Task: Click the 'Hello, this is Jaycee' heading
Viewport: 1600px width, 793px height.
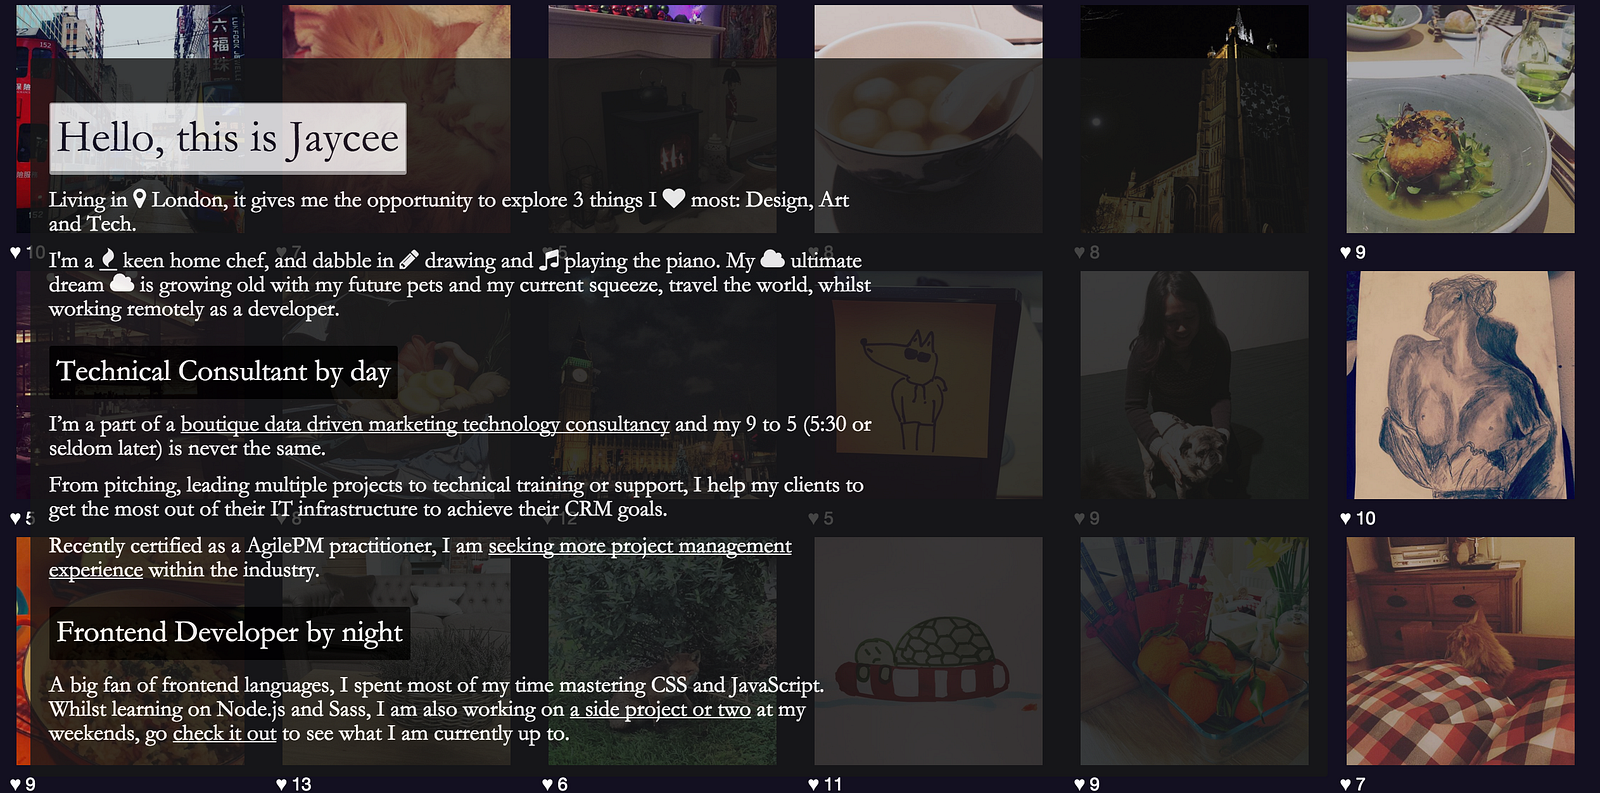Action: tap(228, 138)
